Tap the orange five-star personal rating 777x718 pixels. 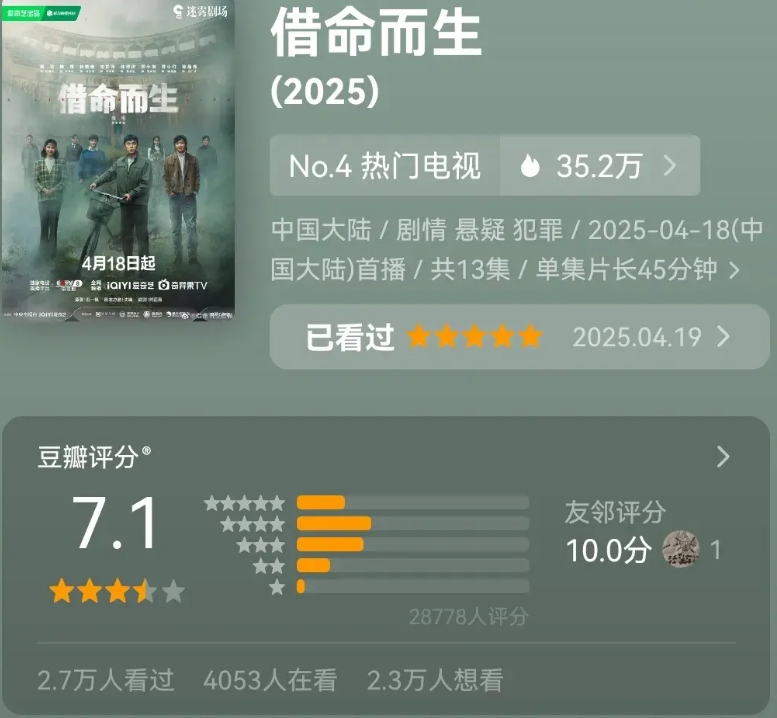coord(475,336)
